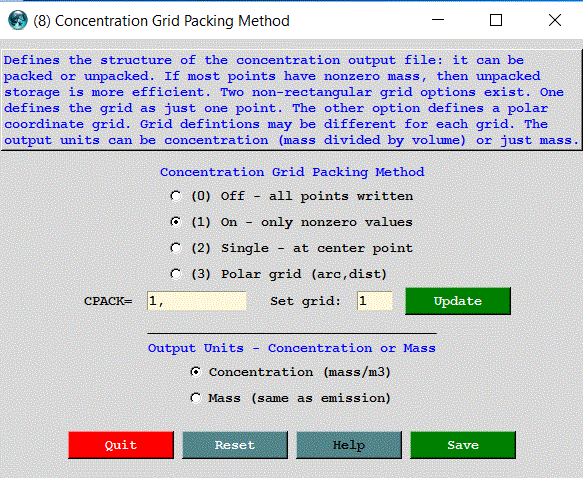
Task: Click the Concentration Grid Packing Method heading
Action: 292,172
